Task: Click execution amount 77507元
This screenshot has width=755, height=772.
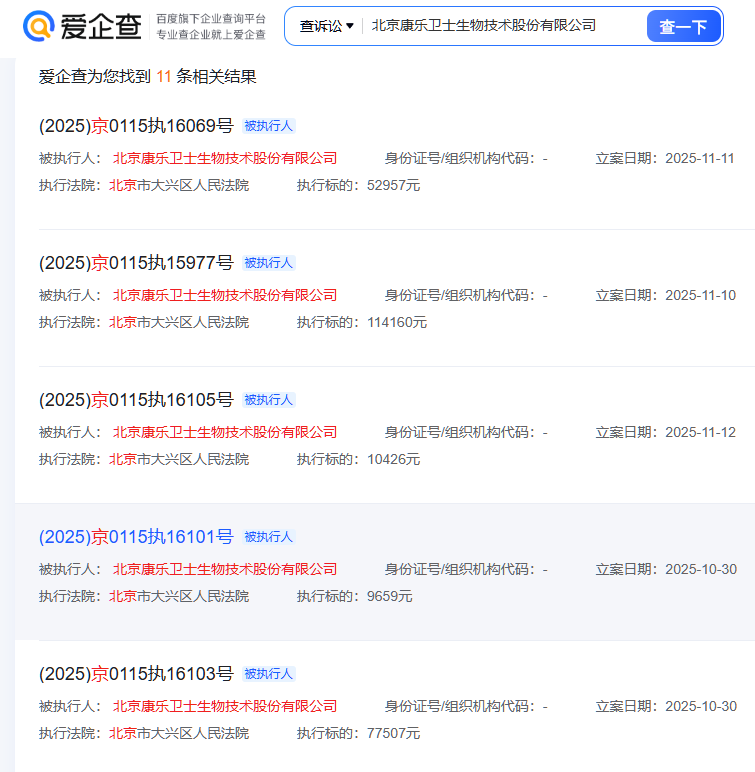Action: click(394, 733)
